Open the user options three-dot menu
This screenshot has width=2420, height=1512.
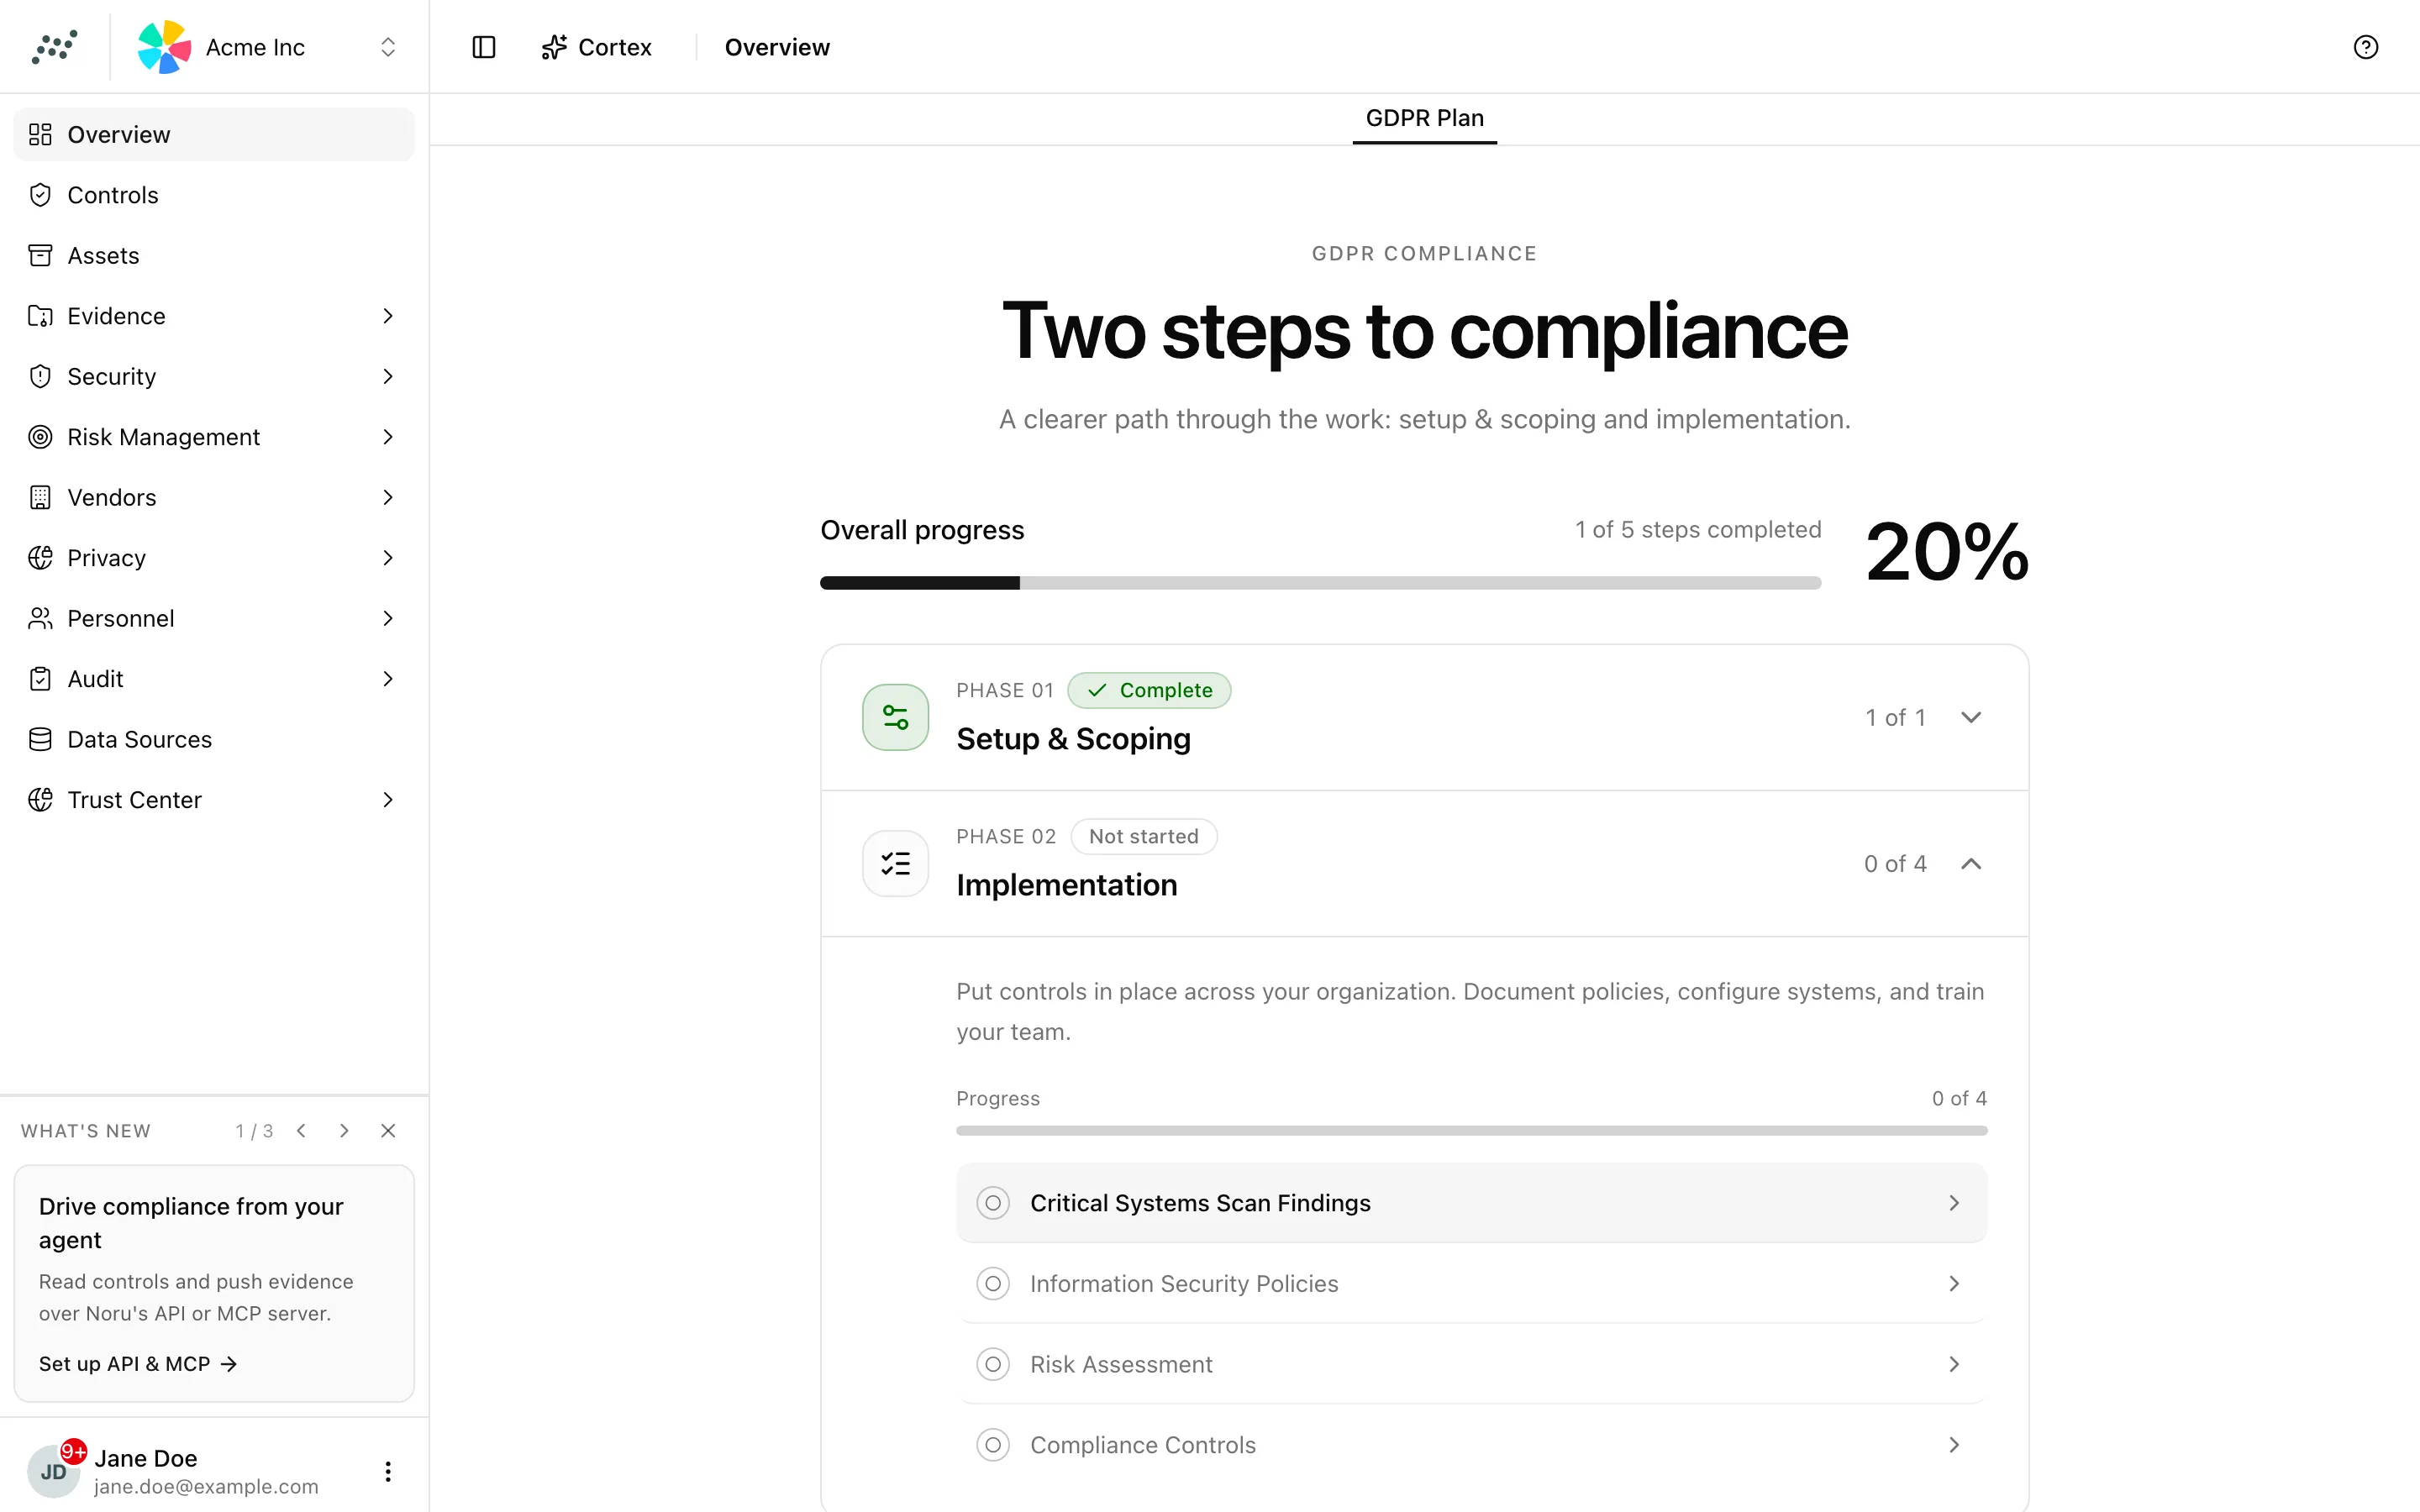pos(388,1471)
